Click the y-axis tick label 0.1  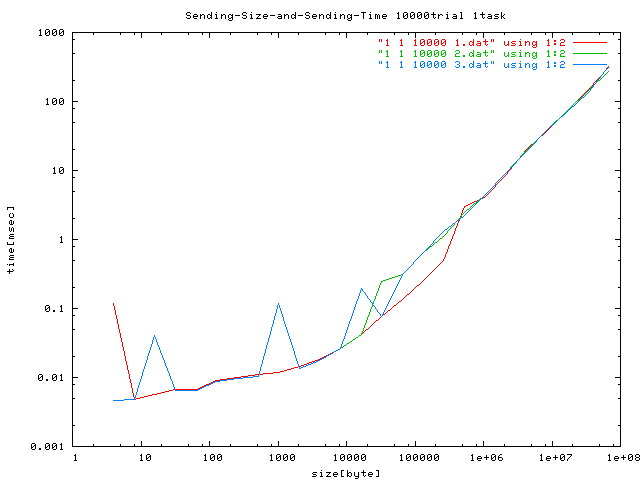tap(55, 309)
